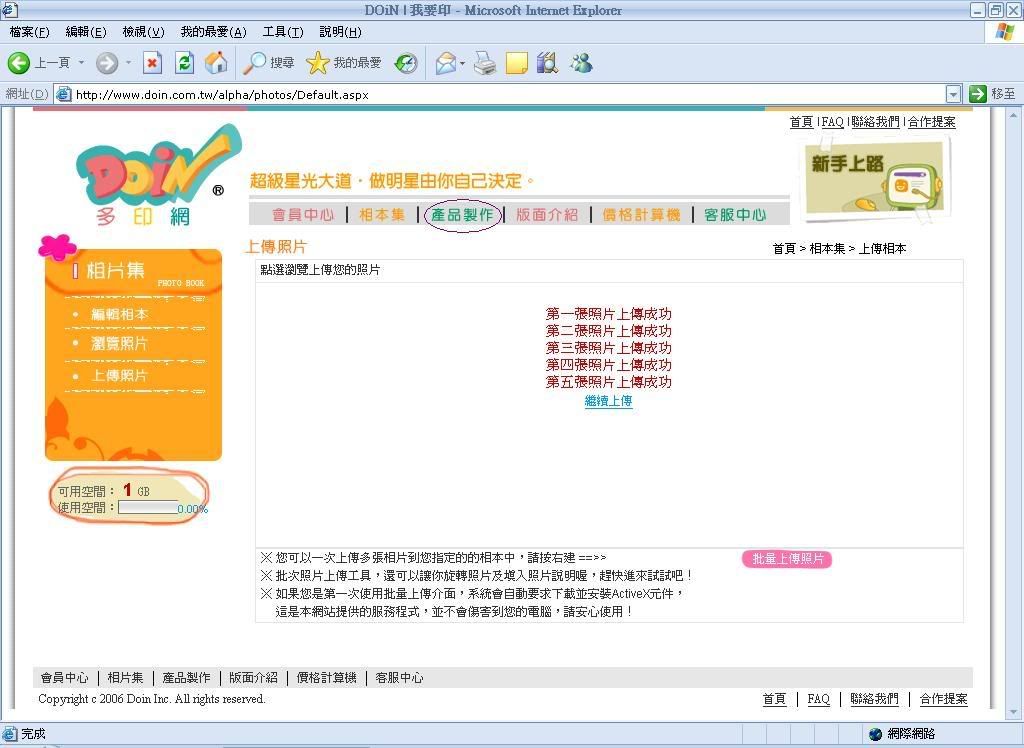Go to browser Home page icon
Screen dimensions: 1024x748
click(x=215, y=63)
